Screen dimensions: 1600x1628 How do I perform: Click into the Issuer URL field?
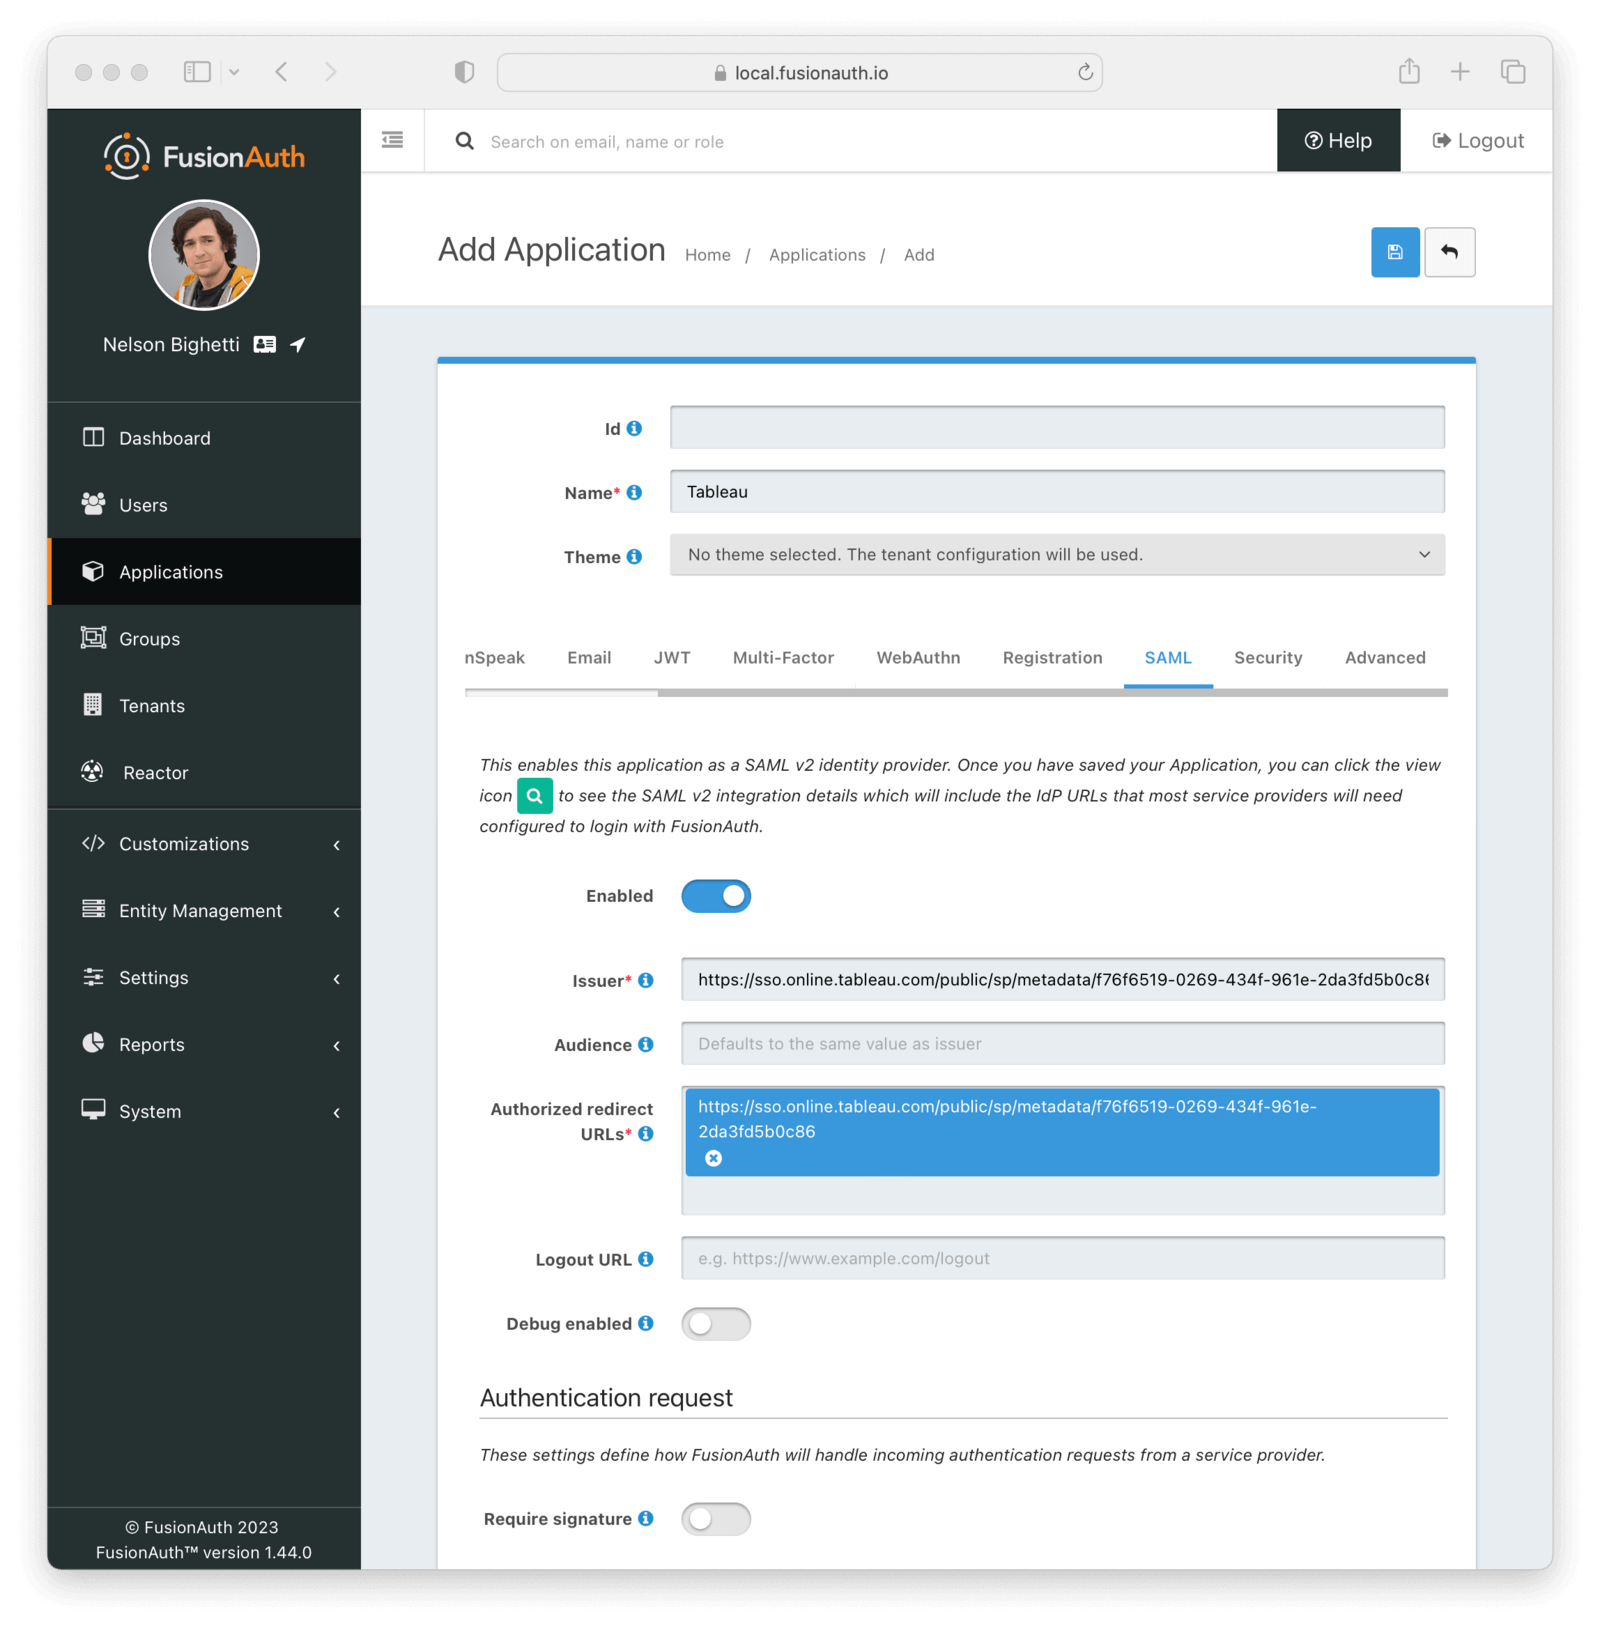tap(1062, 979)
